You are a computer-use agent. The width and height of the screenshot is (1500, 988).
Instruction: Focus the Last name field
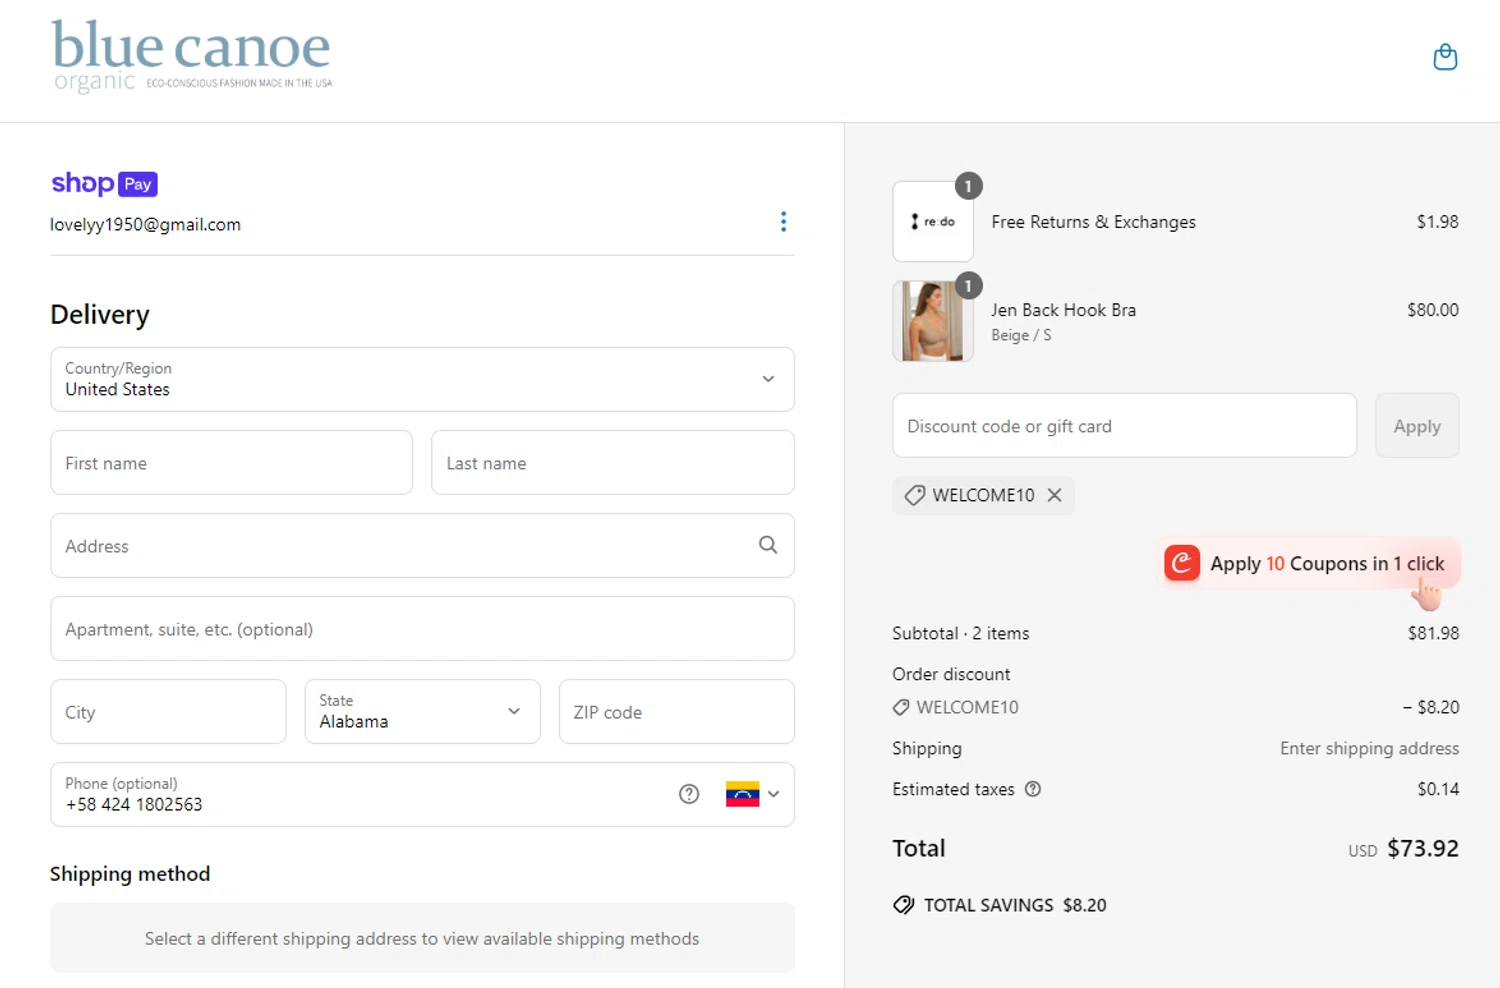pyautogui.click(x=613, y=463)
